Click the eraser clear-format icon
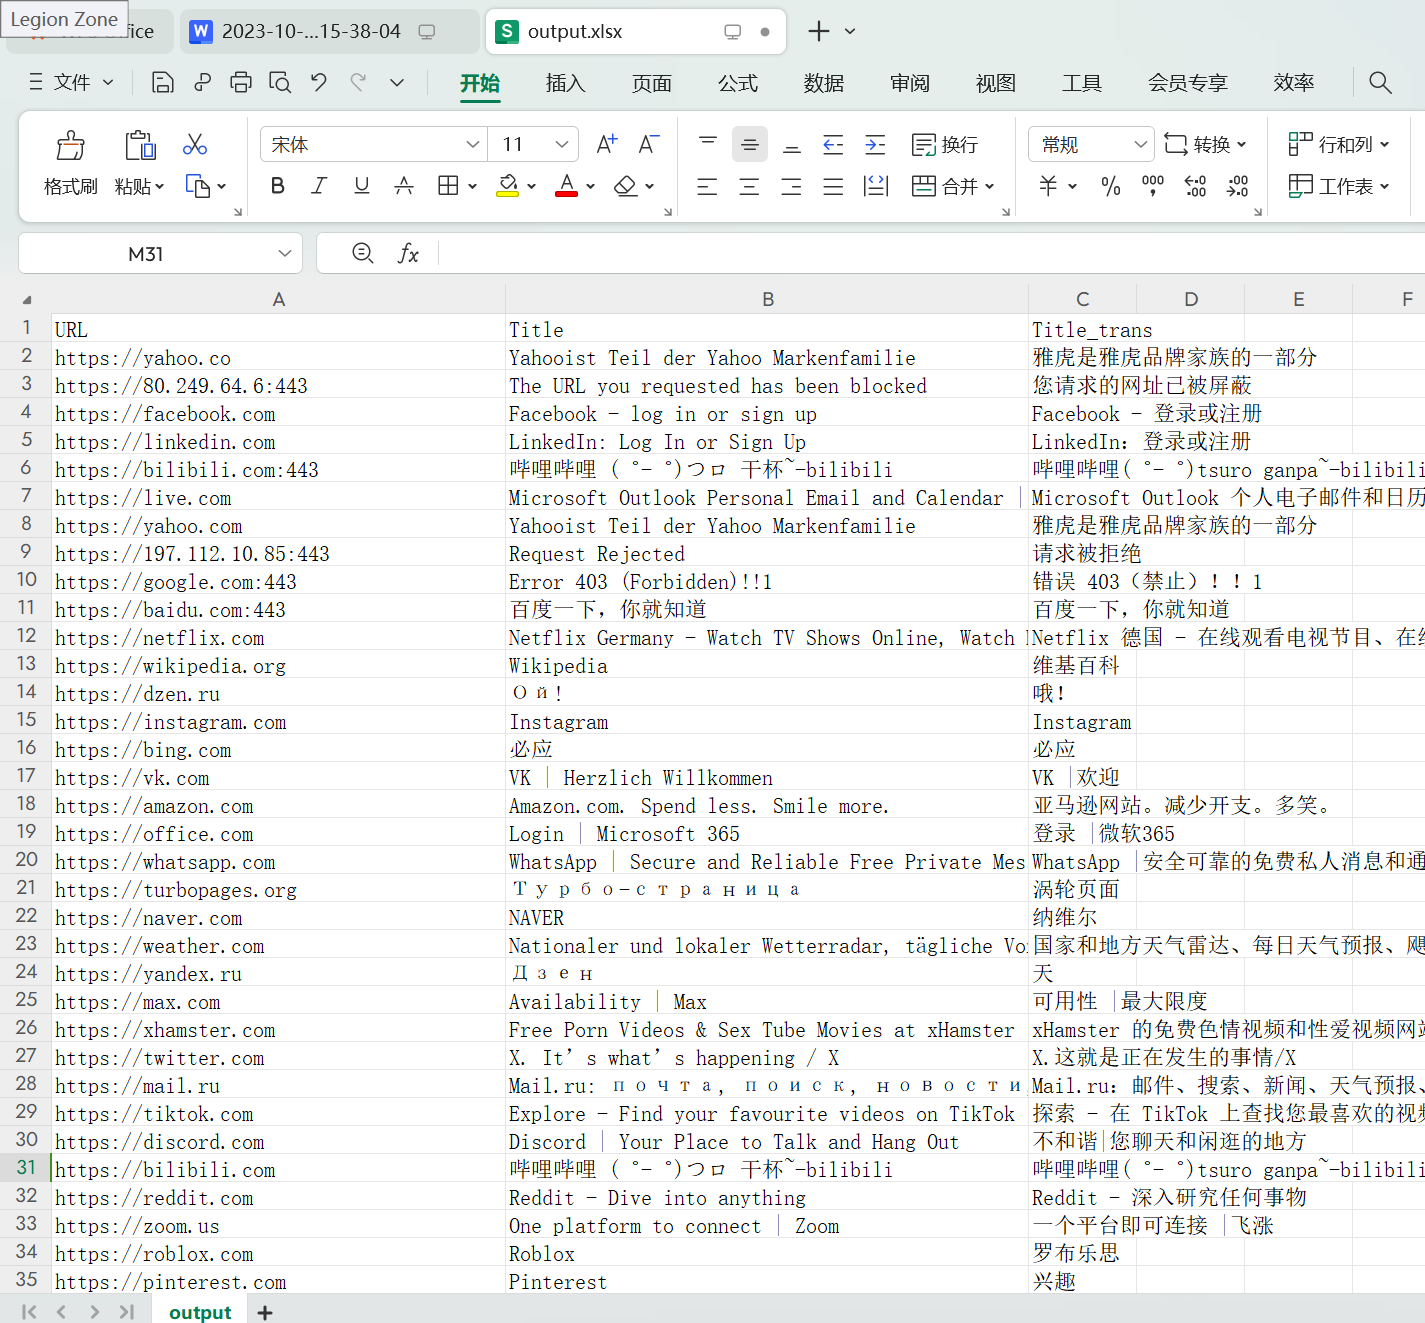Image resolution: width=1425 pixels, height=1323 pixels. pos(626,186)
